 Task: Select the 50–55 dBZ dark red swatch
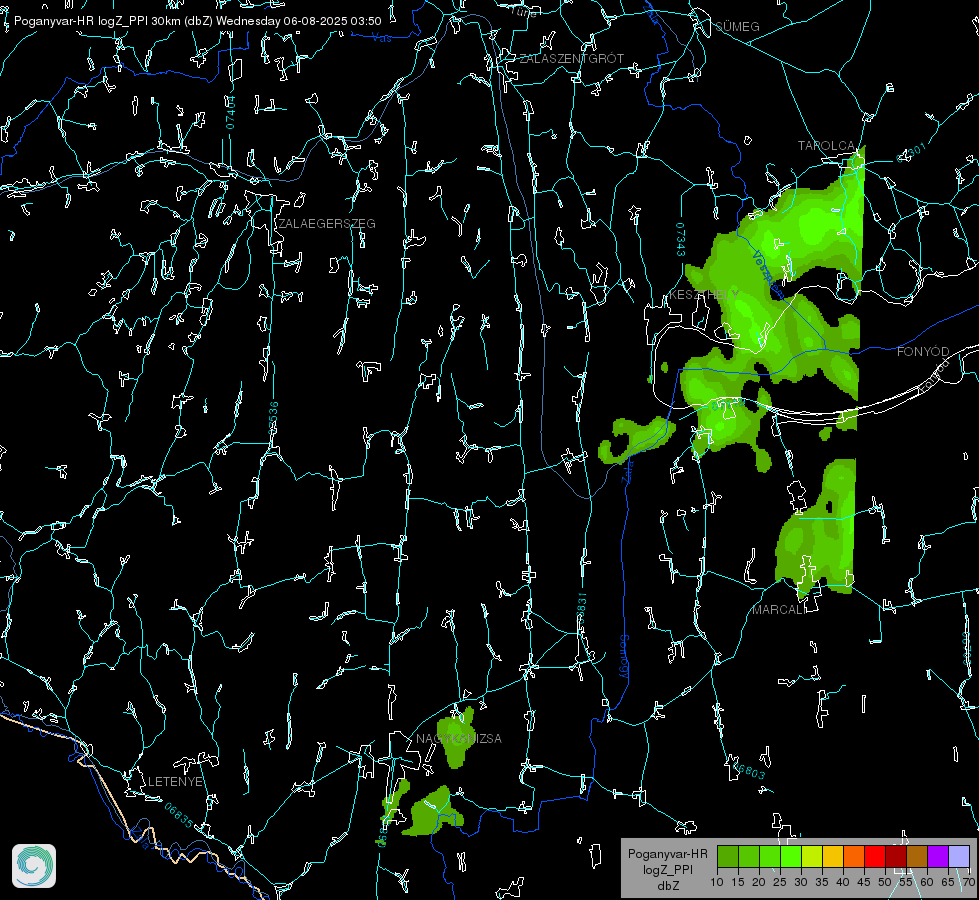(x=896, y=857)
